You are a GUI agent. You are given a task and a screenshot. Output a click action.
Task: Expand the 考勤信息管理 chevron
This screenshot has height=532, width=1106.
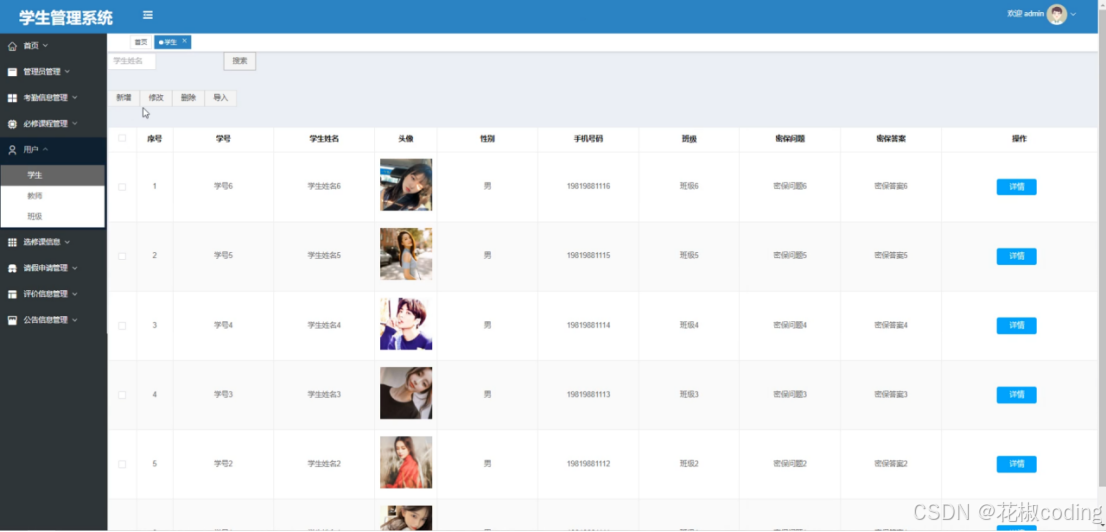(75, 98)
